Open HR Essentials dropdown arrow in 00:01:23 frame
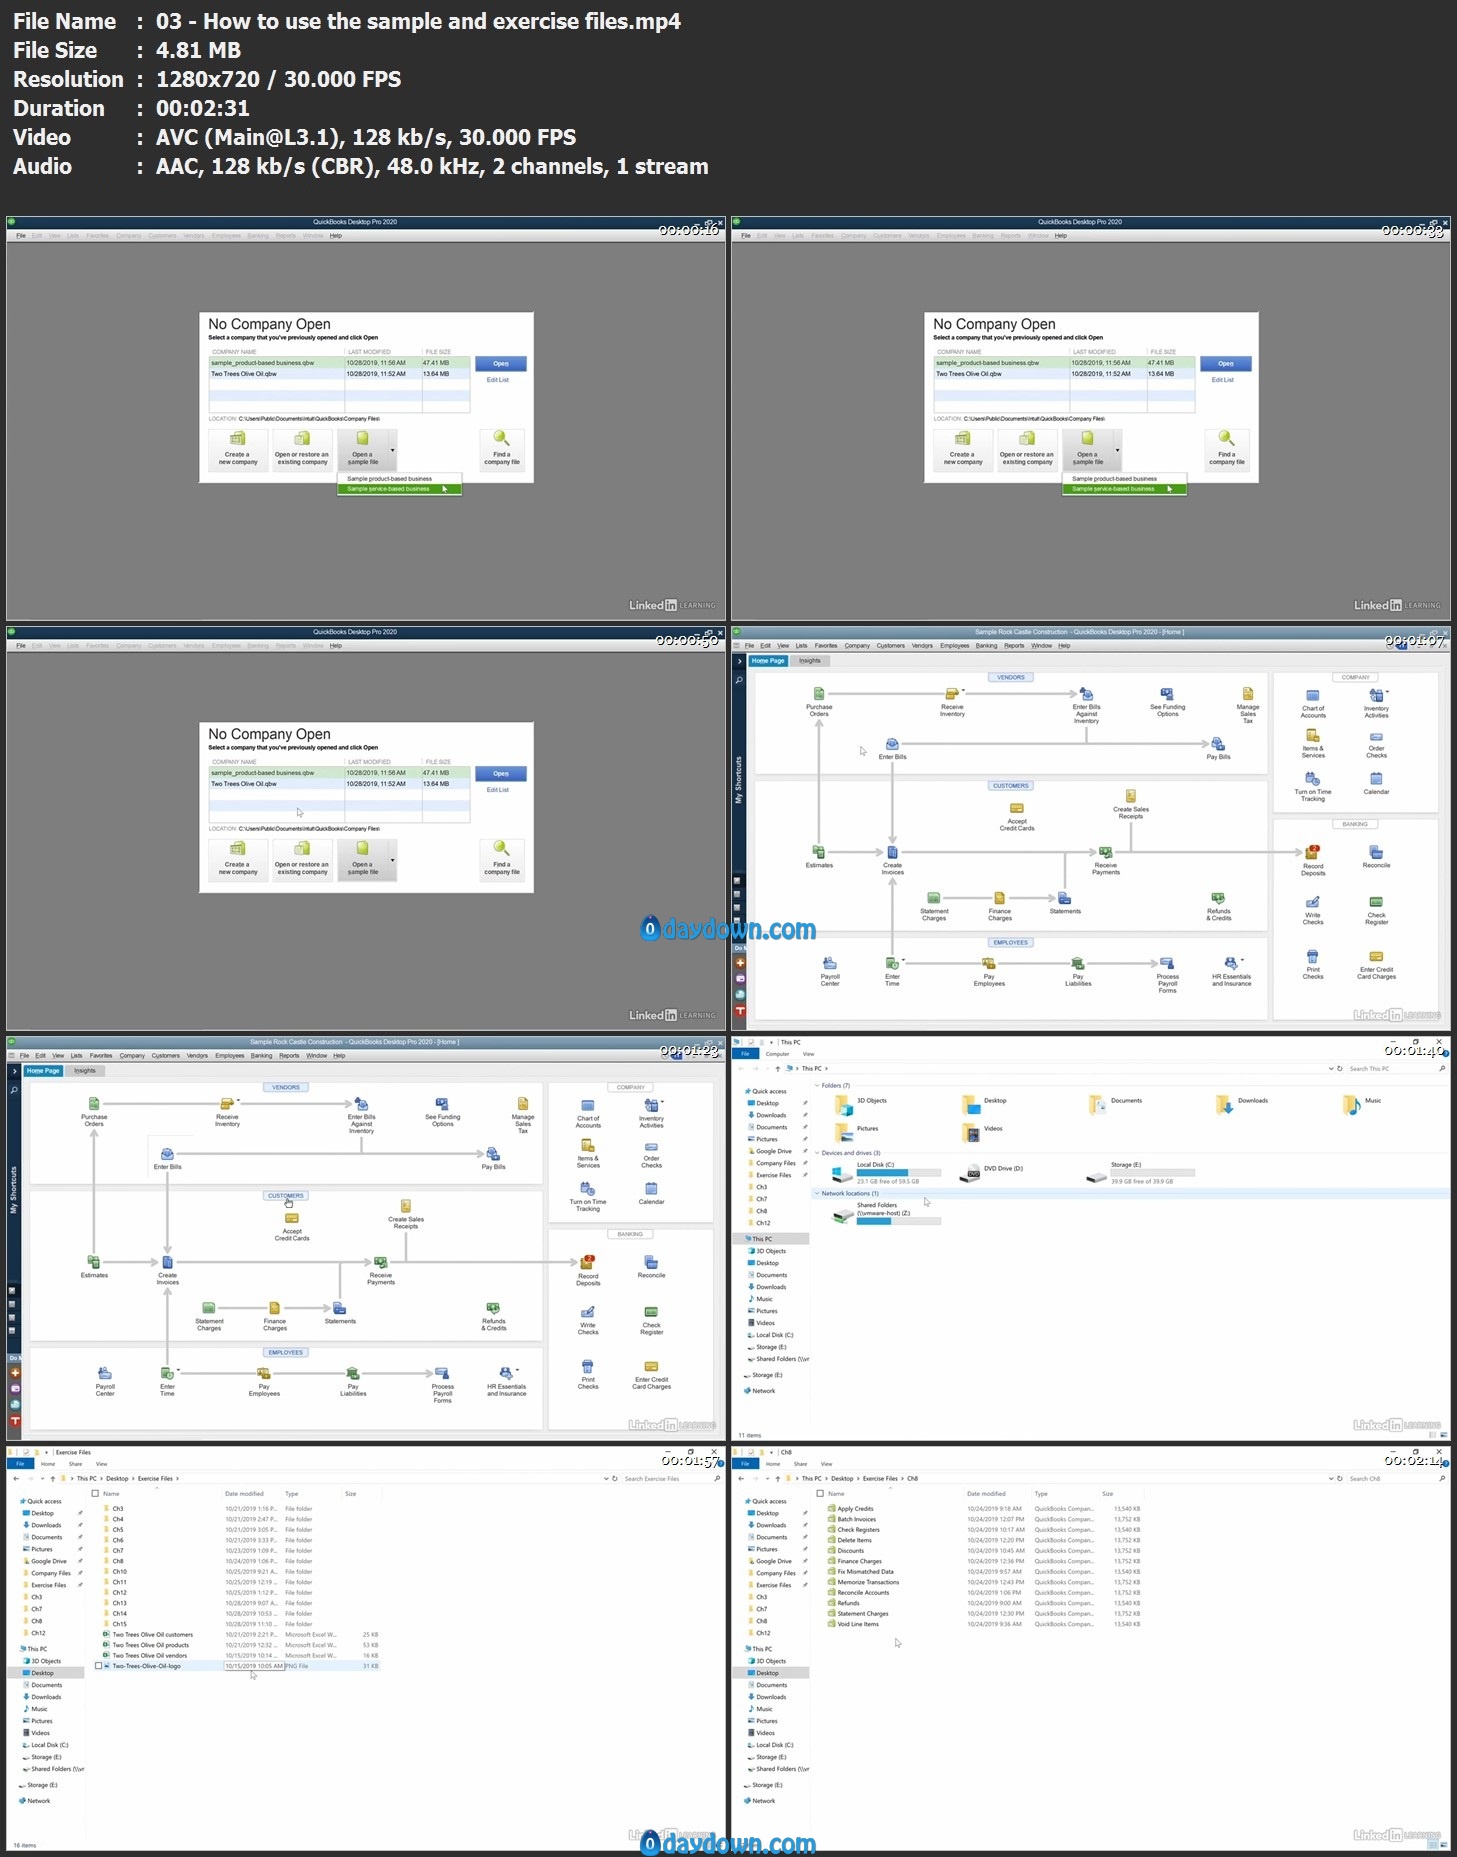Image resolution: width=1457 pixels, height=1857 pixels. [517, 1370]
